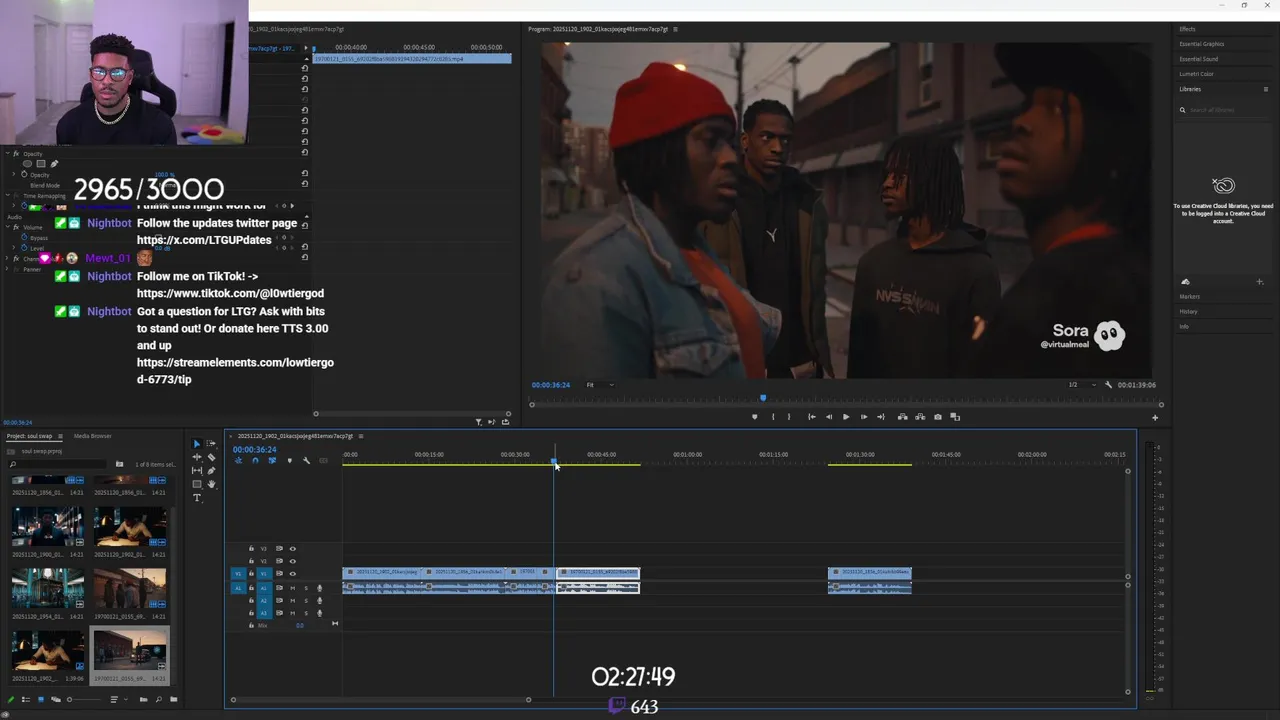This screenshot has height=720, width=1280.
Task: Switch Project panel to list view
Action: point(26,700)
